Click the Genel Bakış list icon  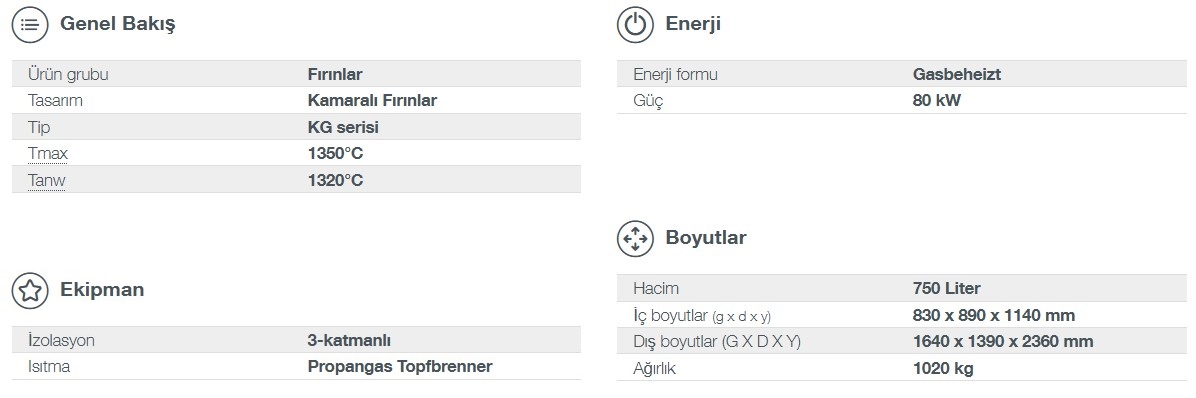[30, 24]
